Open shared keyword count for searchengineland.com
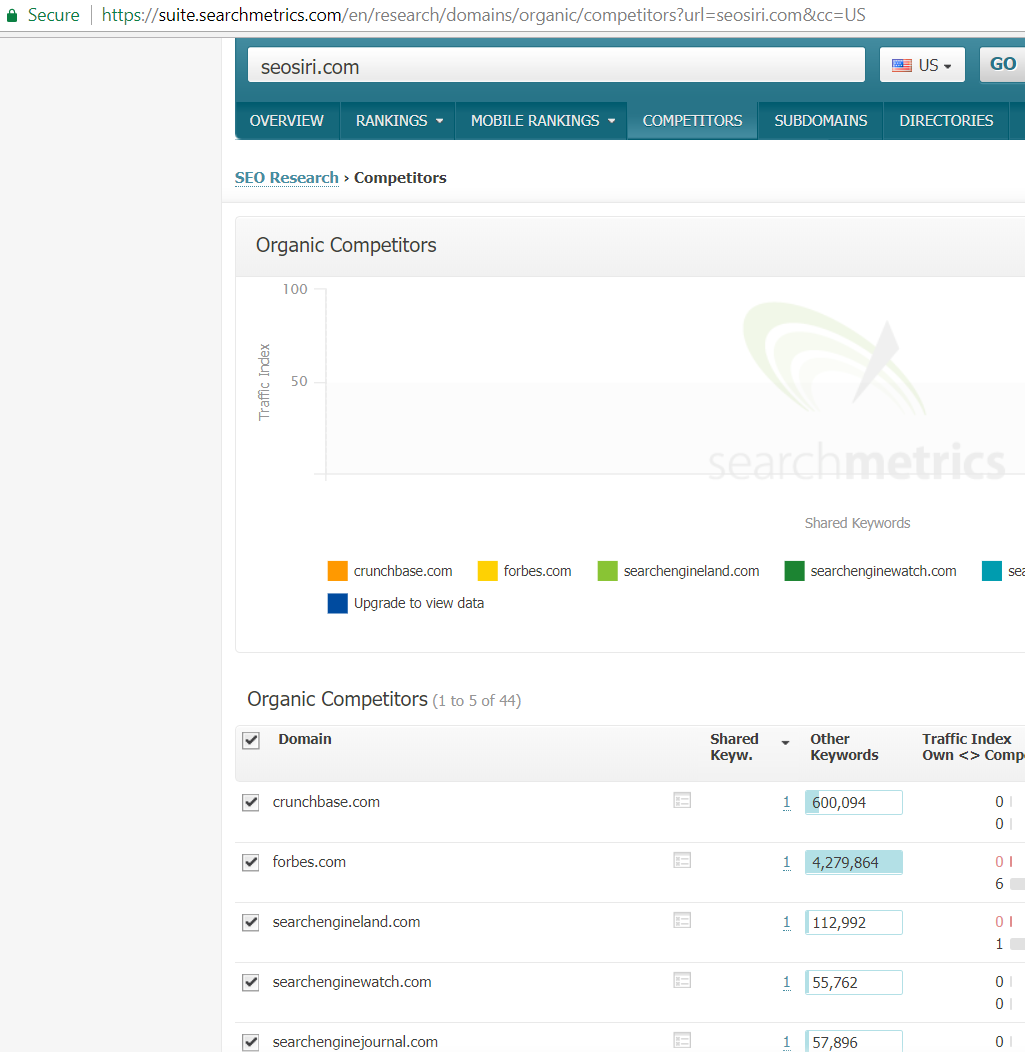 [x=786, y=923]
